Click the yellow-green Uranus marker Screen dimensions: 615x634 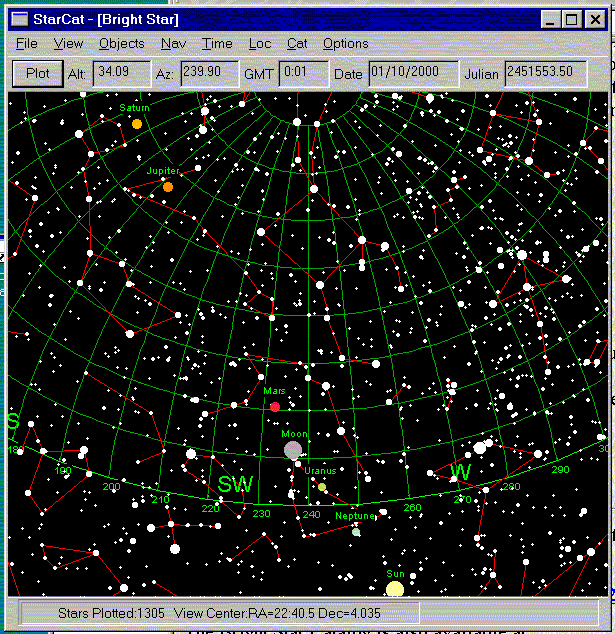(x=322, y=487)
